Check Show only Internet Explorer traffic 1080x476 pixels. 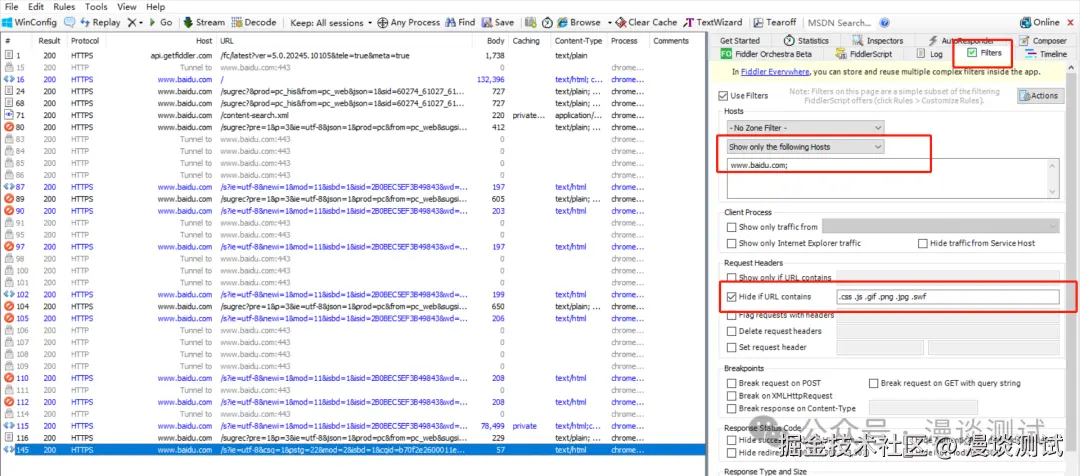coord(731,243)
